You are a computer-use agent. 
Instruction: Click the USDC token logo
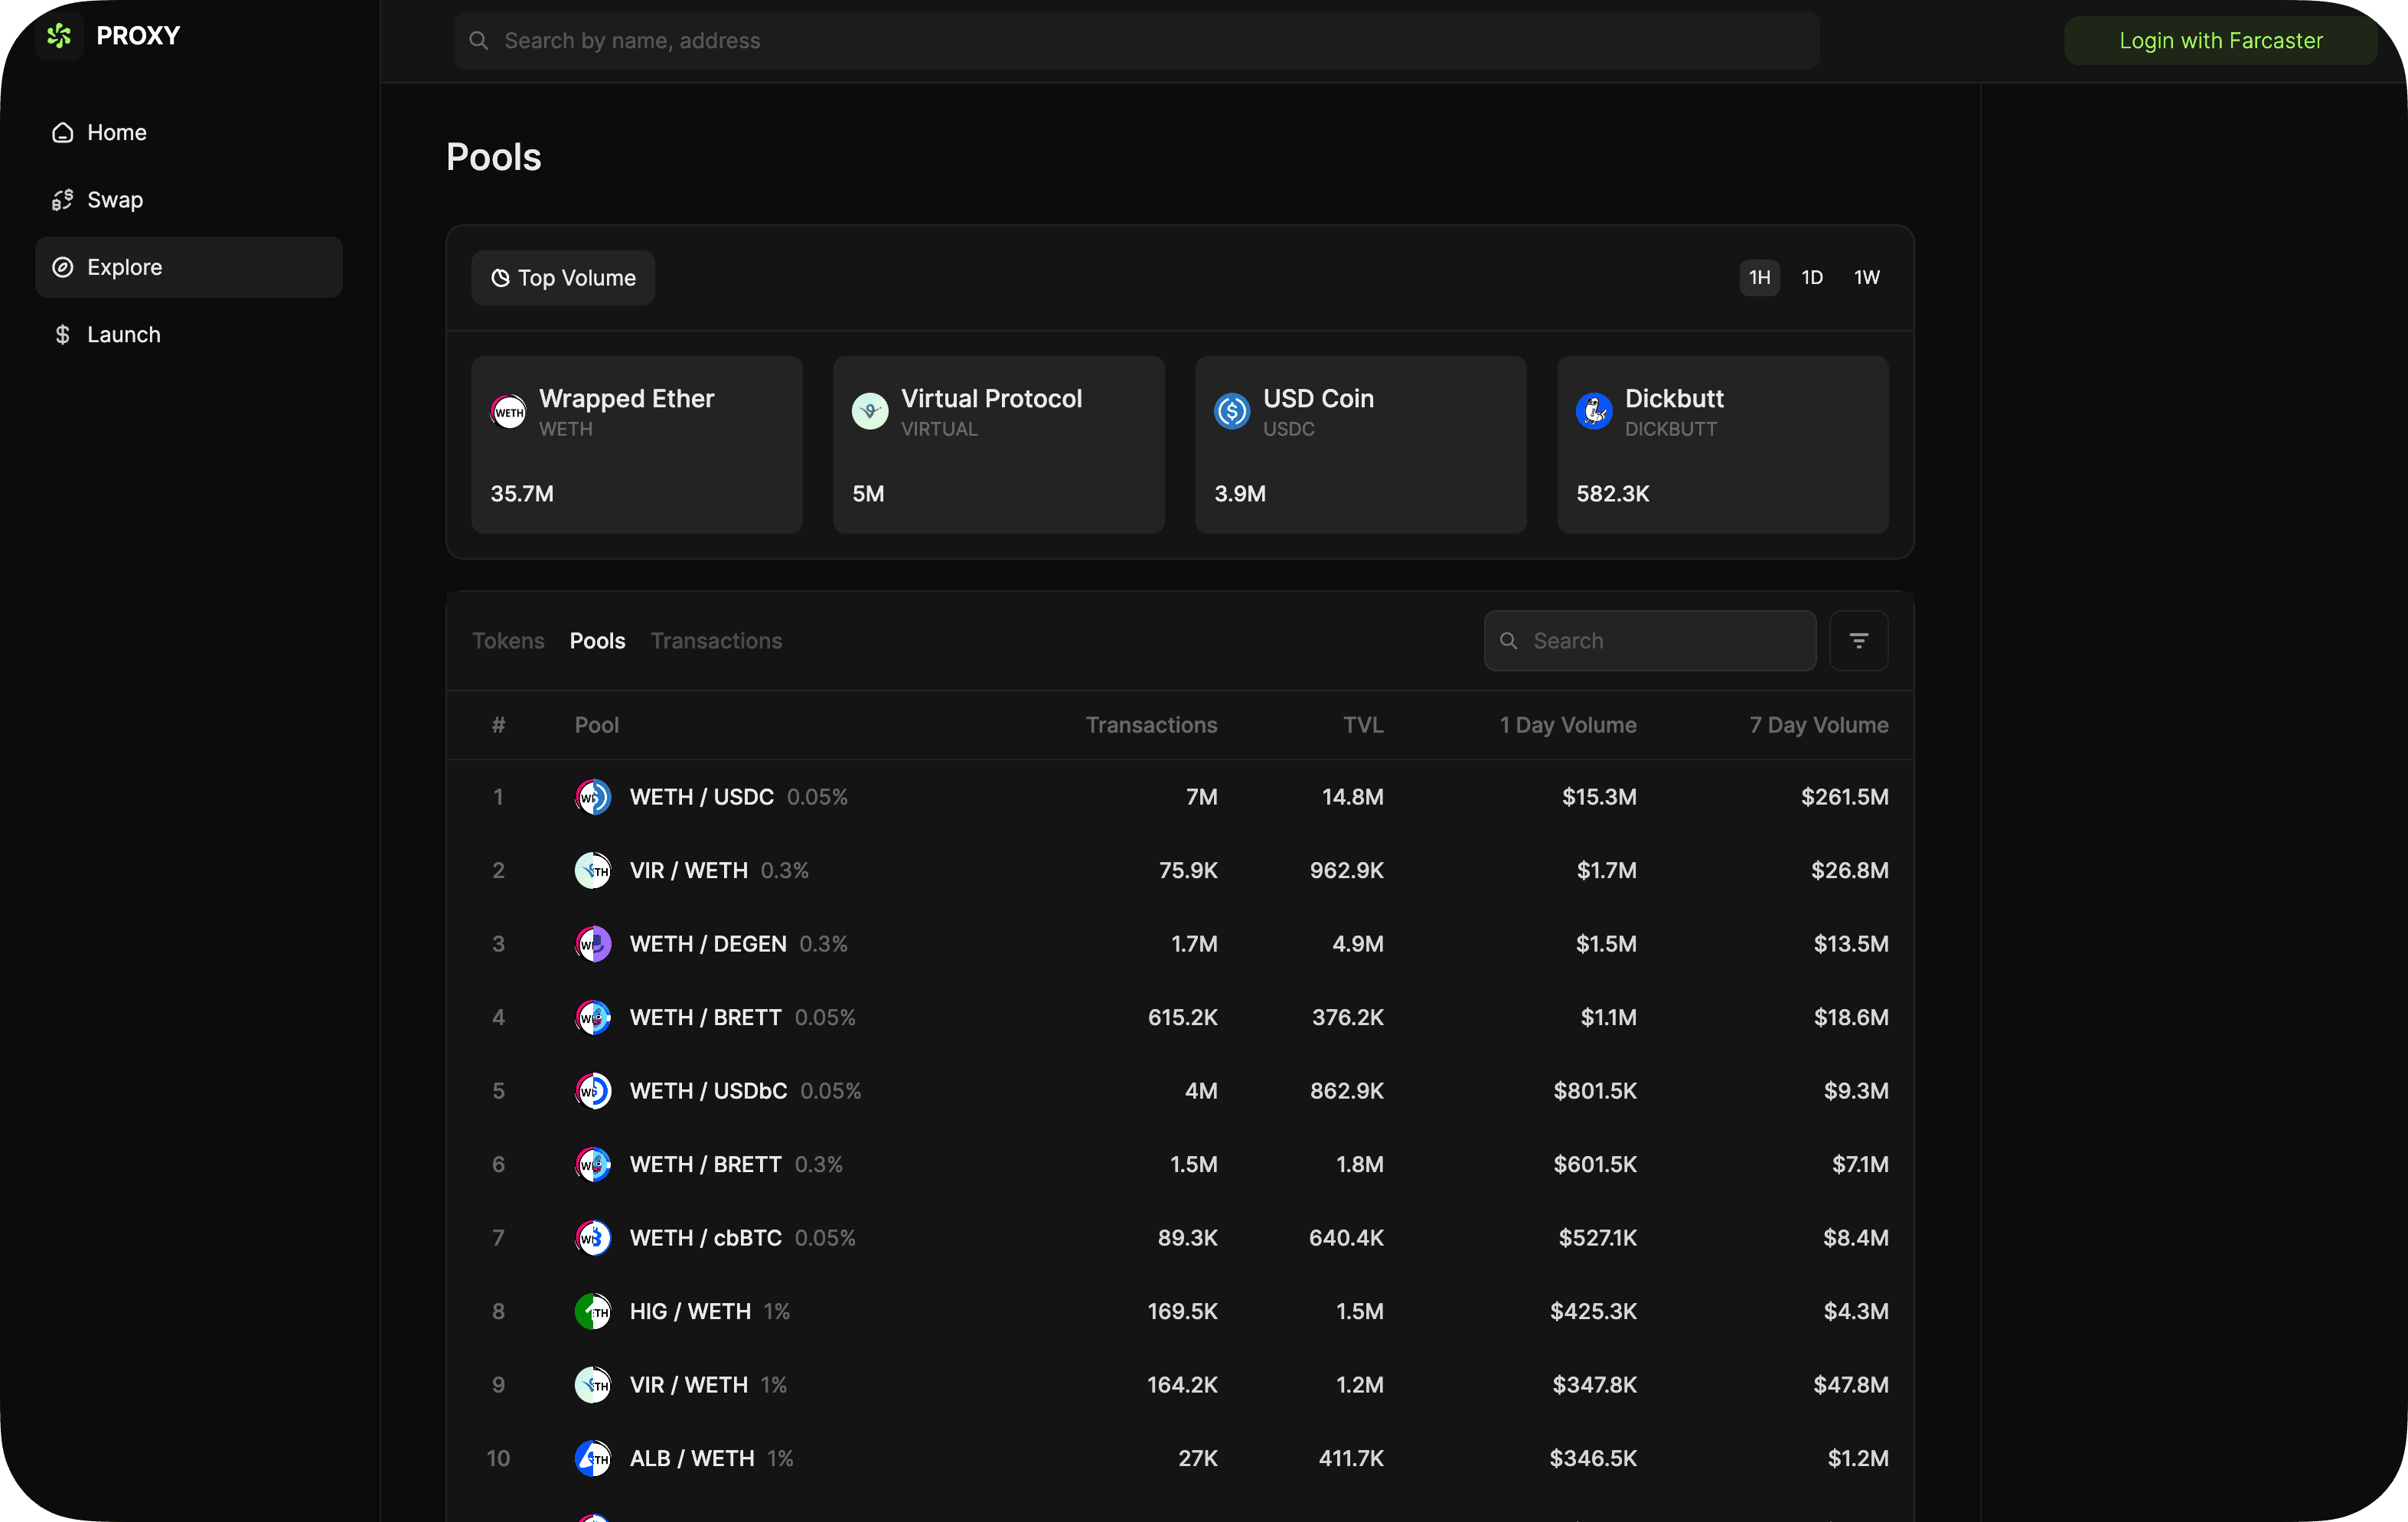[1232, 411]
